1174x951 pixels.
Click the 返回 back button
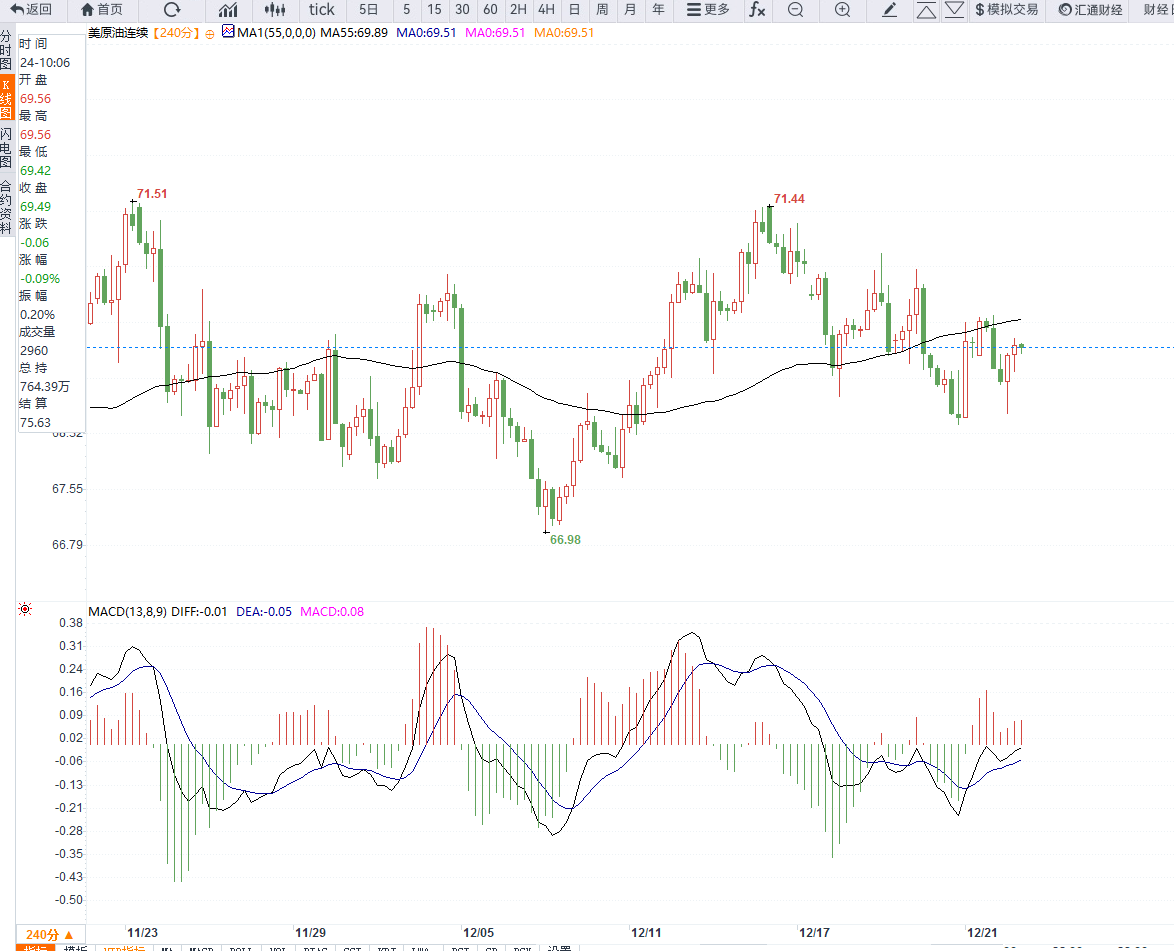point(31,10)
